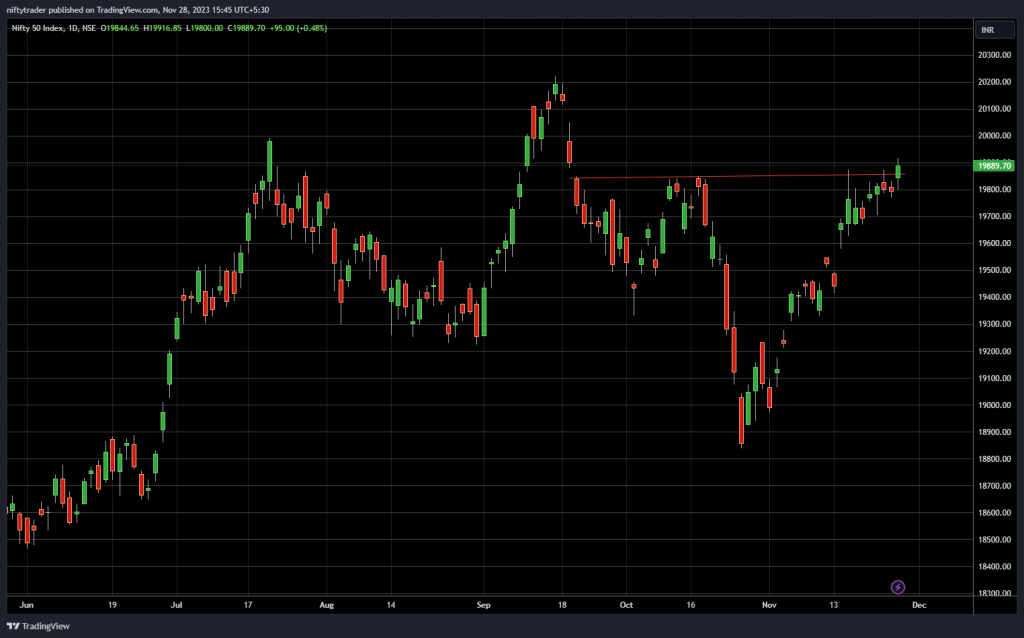Click the 19300.00 price axis label
Image resolution: width=1024 pixels, height=638 pixels.
(x=994, y=324)
